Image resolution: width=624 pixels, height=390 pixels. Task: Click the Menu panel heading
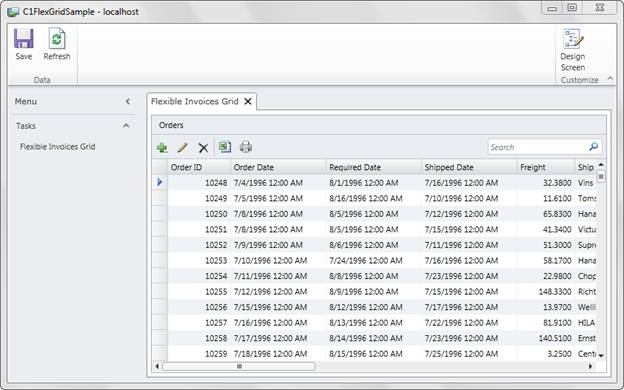[x=26, y=101]
